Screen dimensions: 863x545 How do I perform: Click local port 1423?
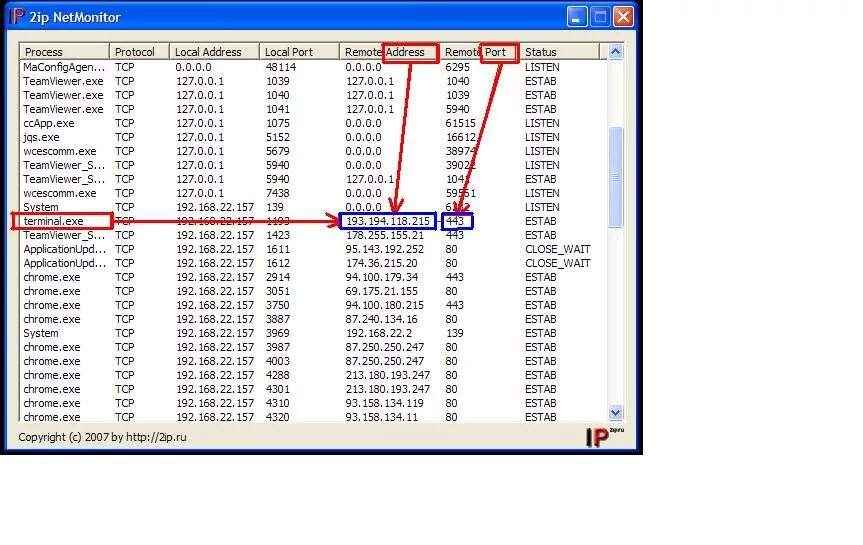click(277, 235)
